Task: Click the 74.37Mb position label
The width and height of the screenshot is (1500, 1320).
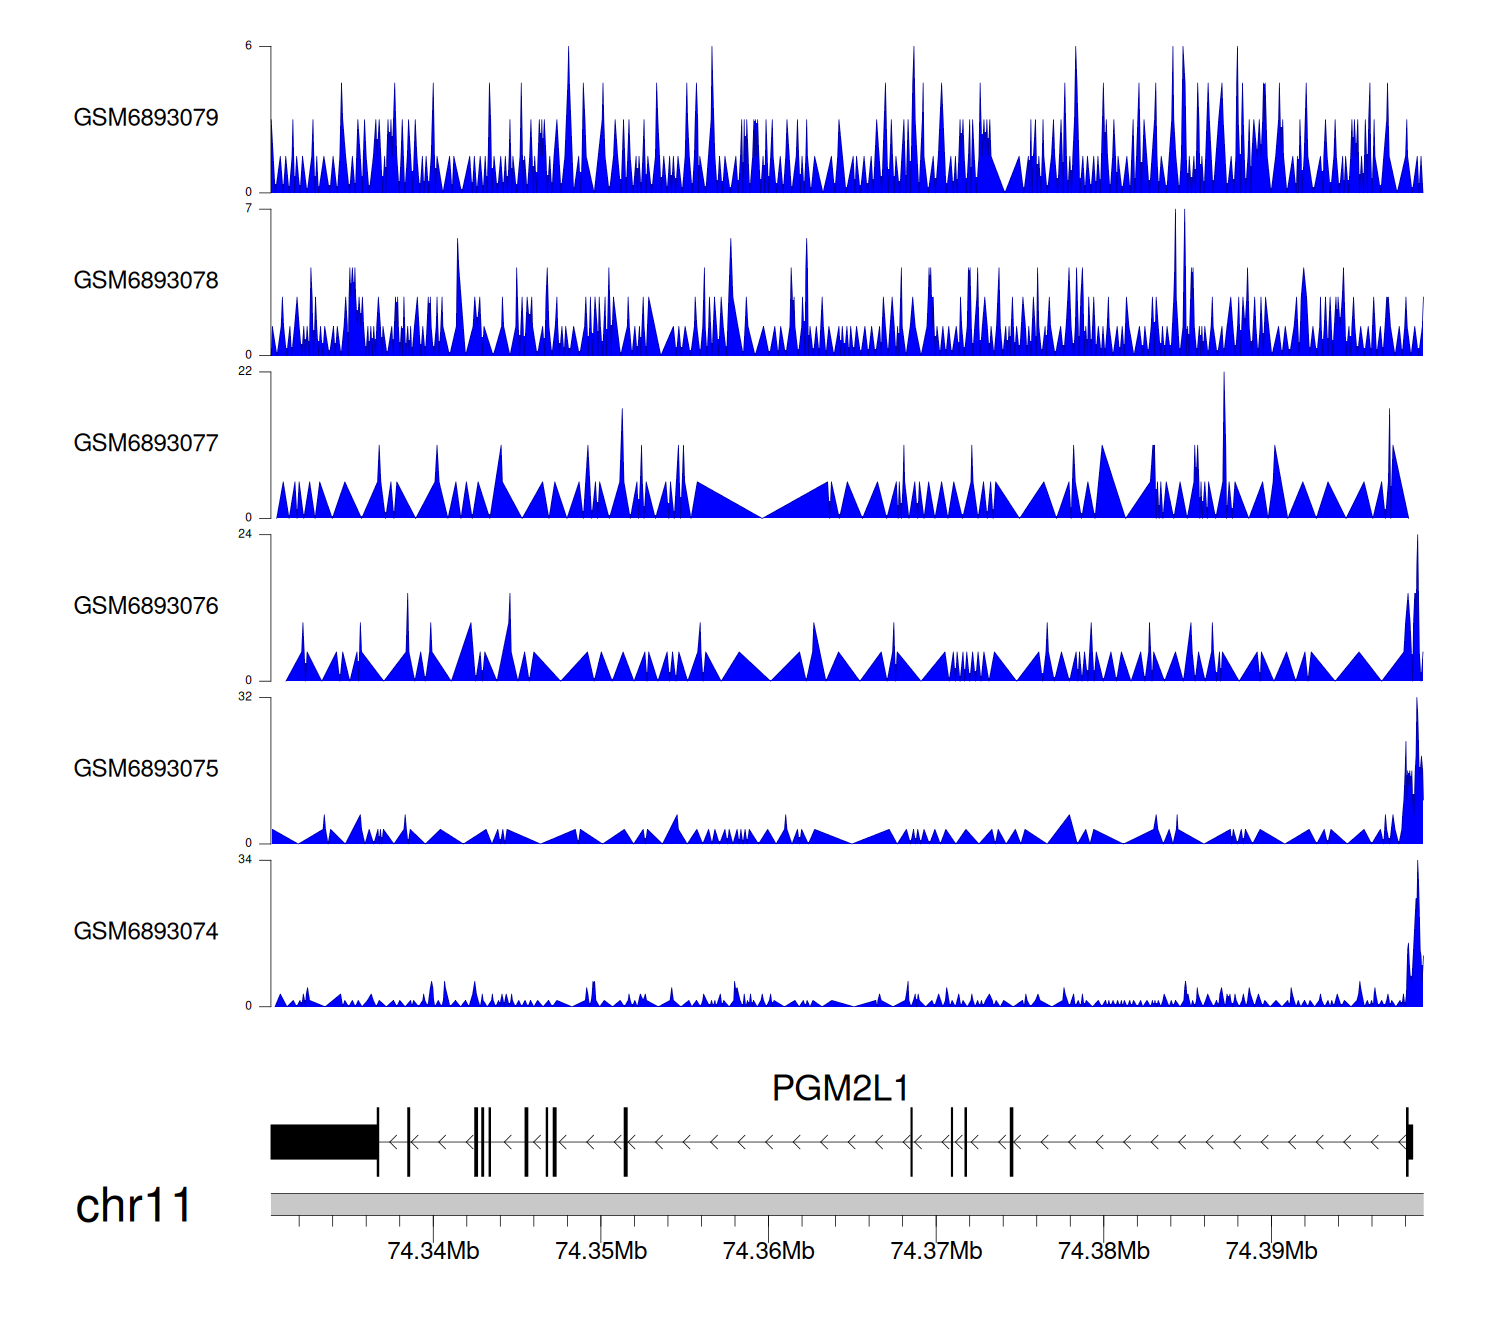Action: pos(936,1251)
